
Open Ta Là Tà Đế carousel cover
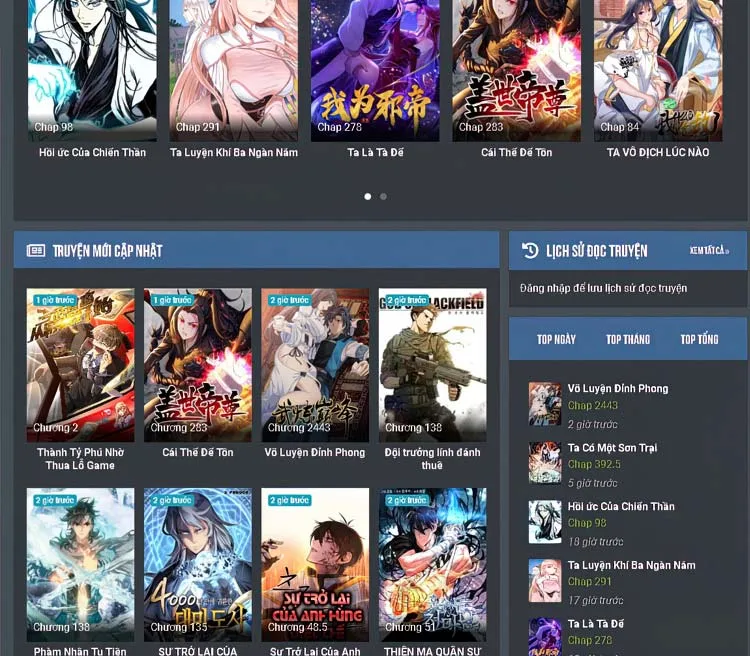click(x=375, y=70)
